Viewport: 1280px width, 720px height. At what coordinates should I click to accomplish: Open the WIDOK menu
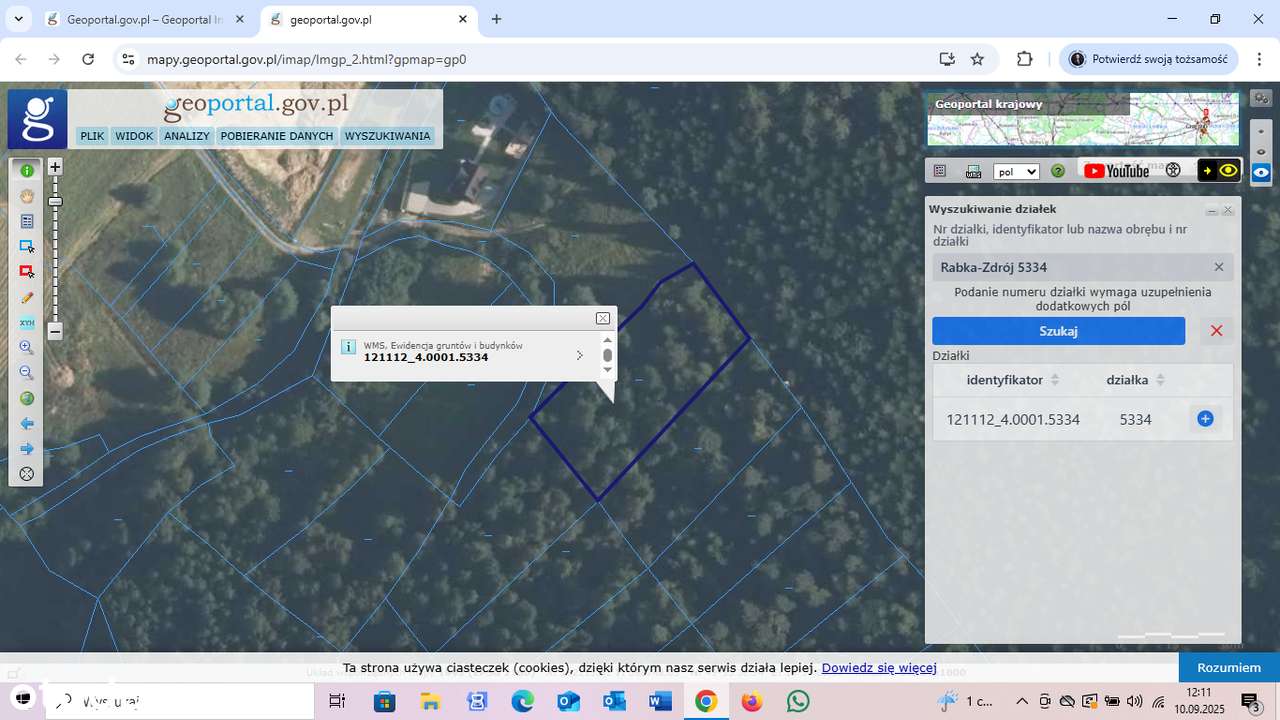134,136
